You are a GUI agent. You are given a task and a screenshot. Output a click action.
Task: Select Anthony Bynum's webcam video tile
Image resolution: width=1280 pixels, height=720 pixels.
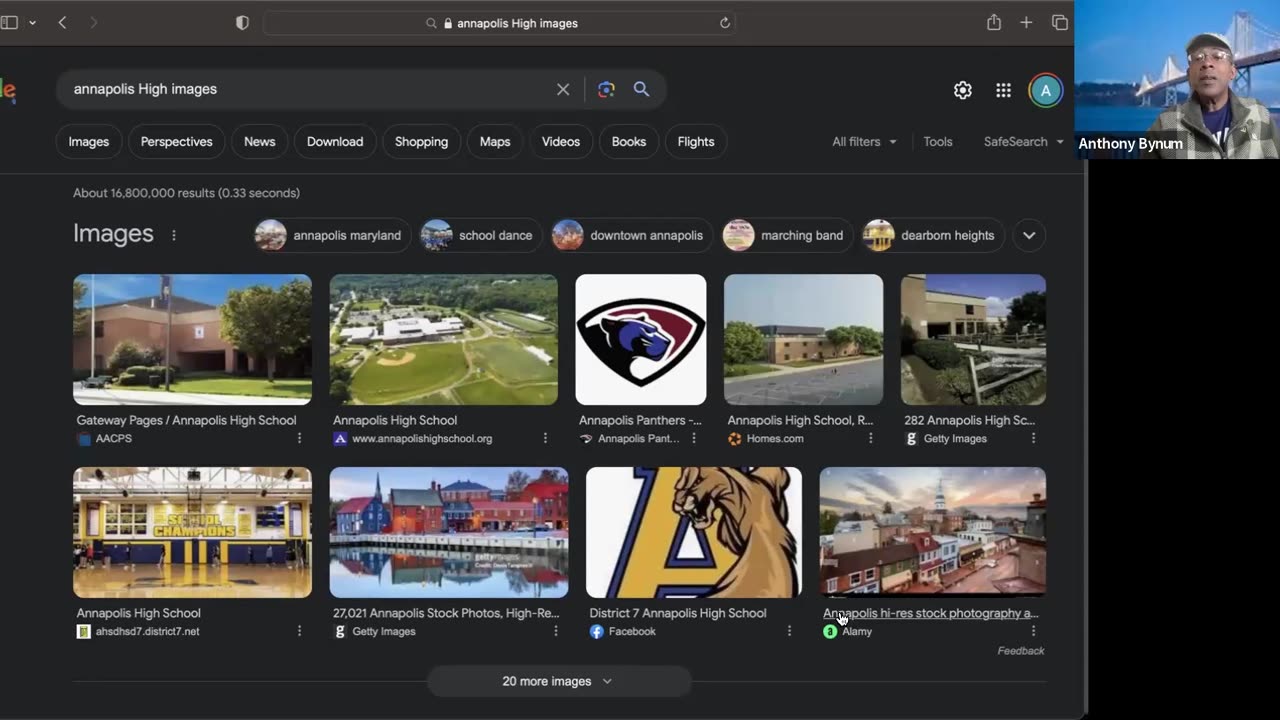(x=1177, y=80)
